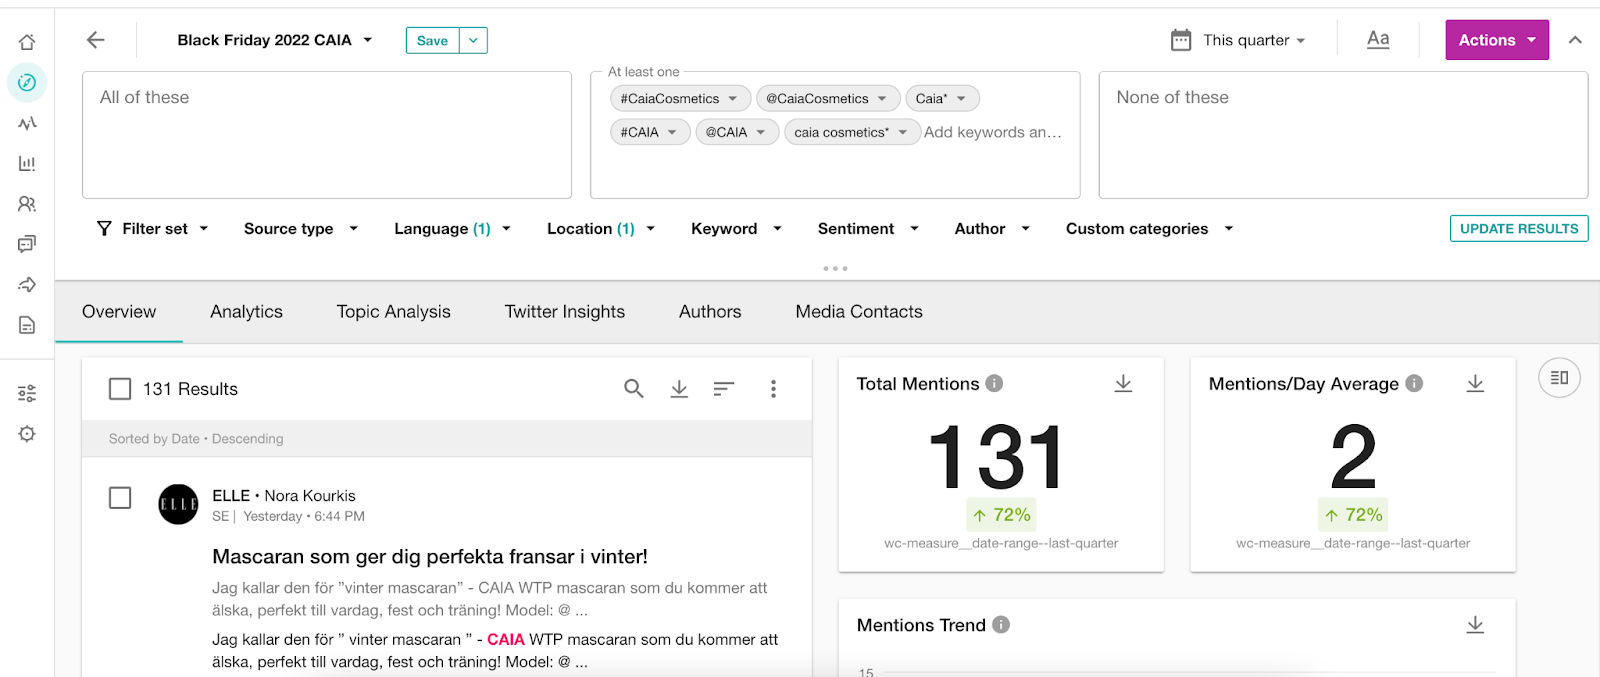Open the Actions dropdown menu
This screenshot has height=677, width=1600.
click(x=1497, y=40)
